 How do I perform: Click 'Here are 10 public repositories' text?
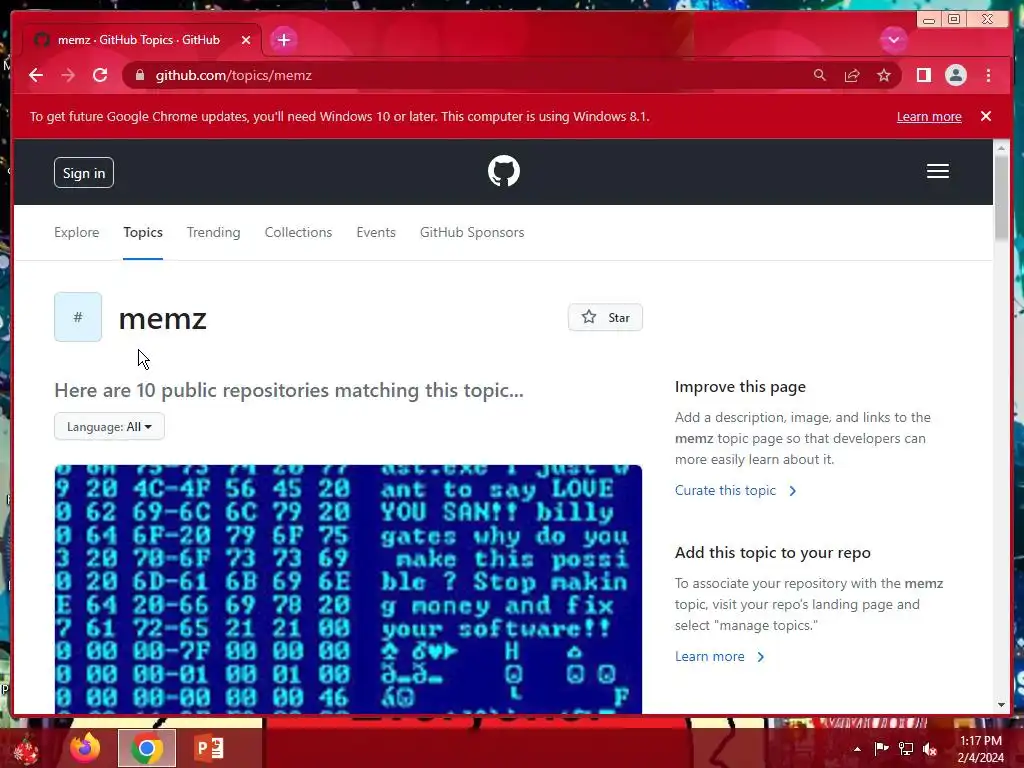coord(289,390)
